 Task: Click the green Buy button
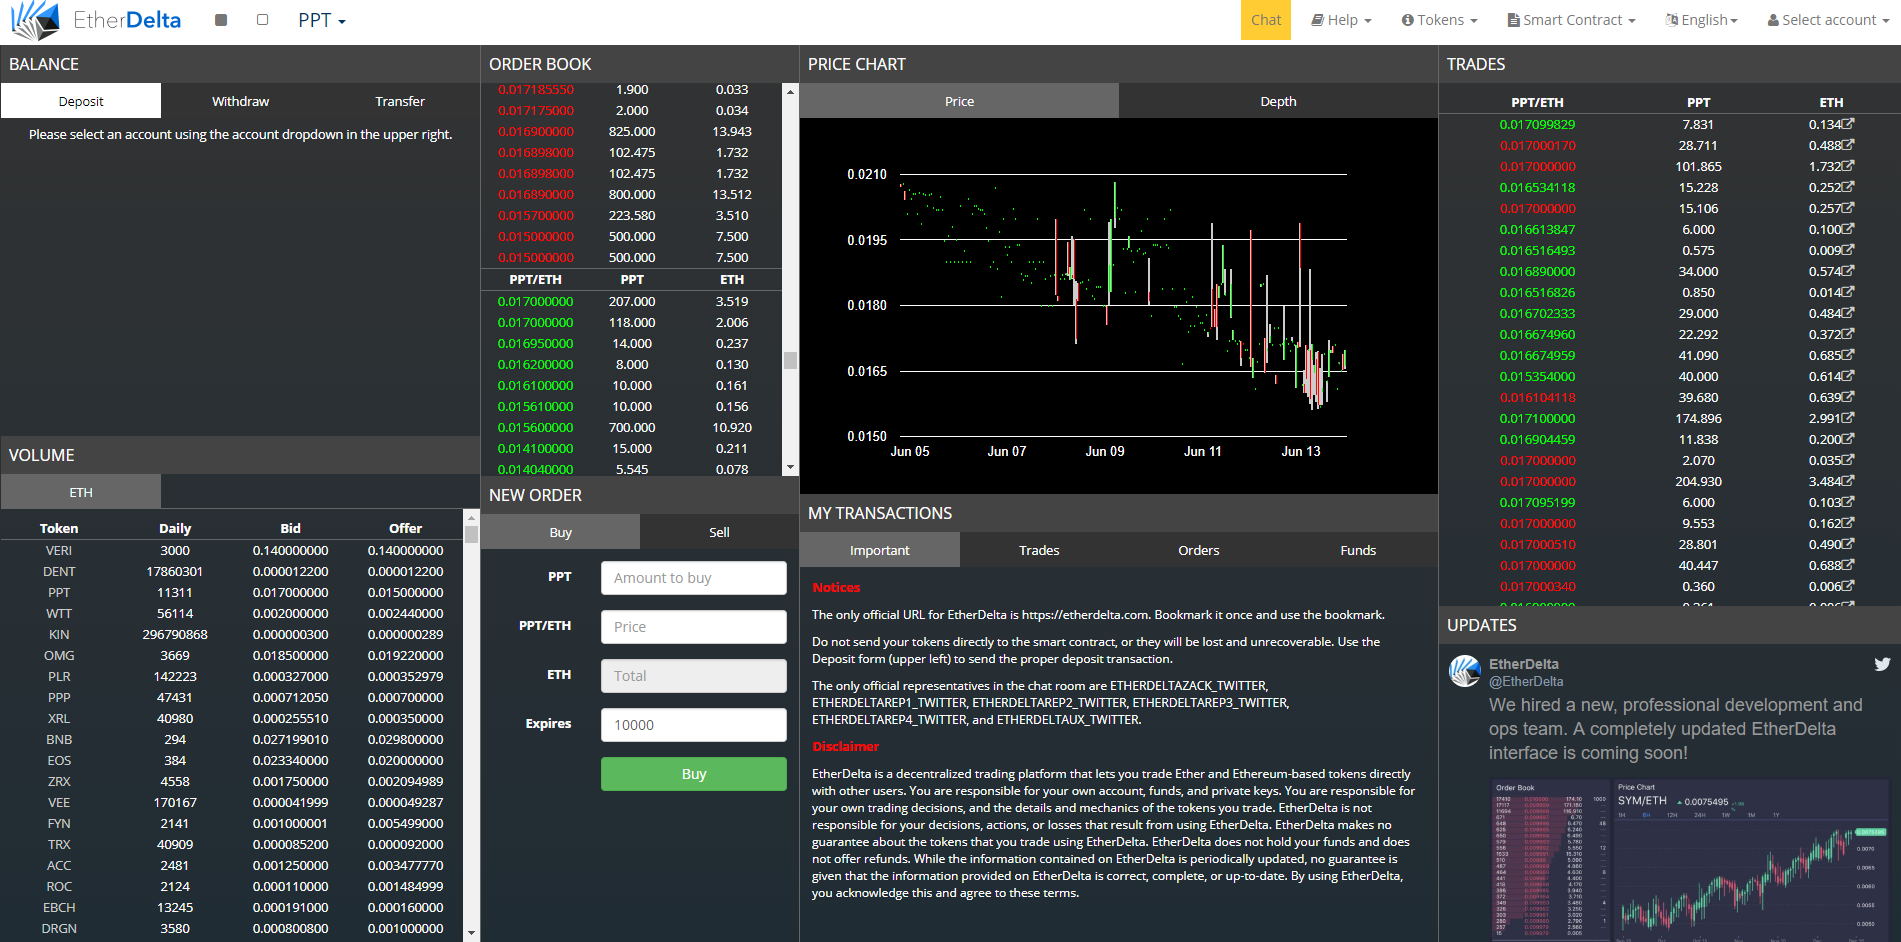694,774
